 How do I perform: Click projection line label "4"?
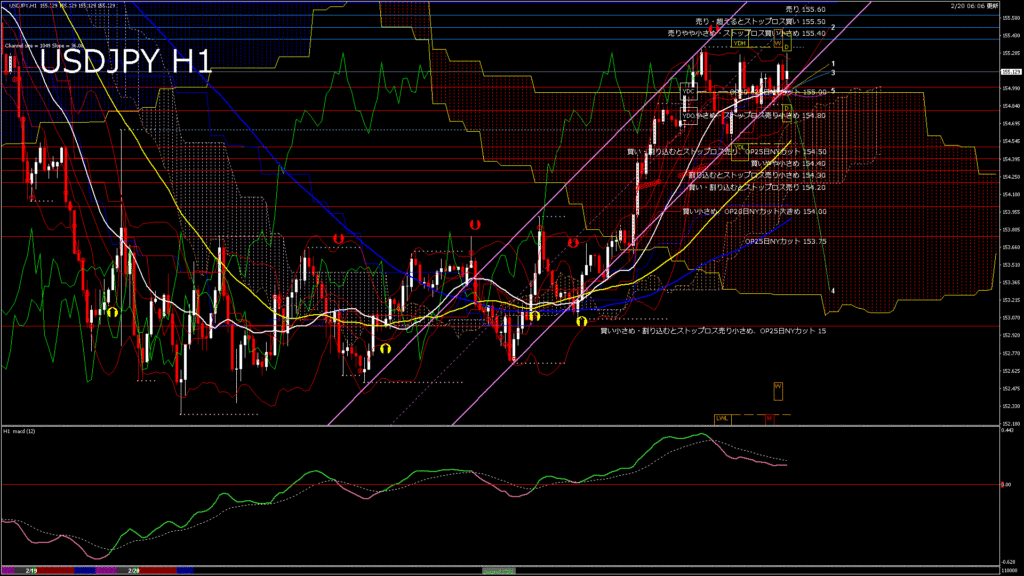833,290
